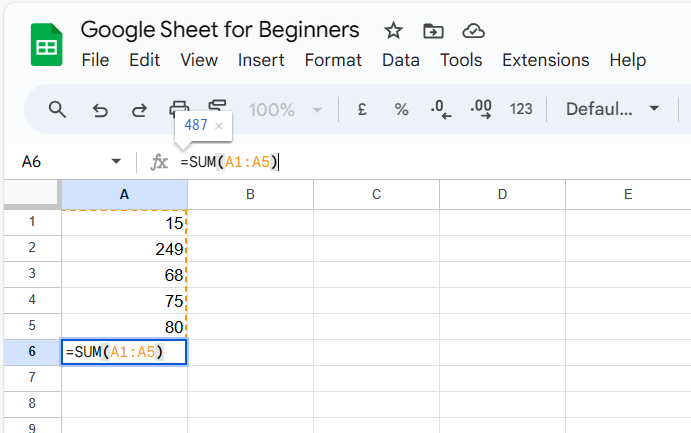Click cell containing 68

point(124,274)
